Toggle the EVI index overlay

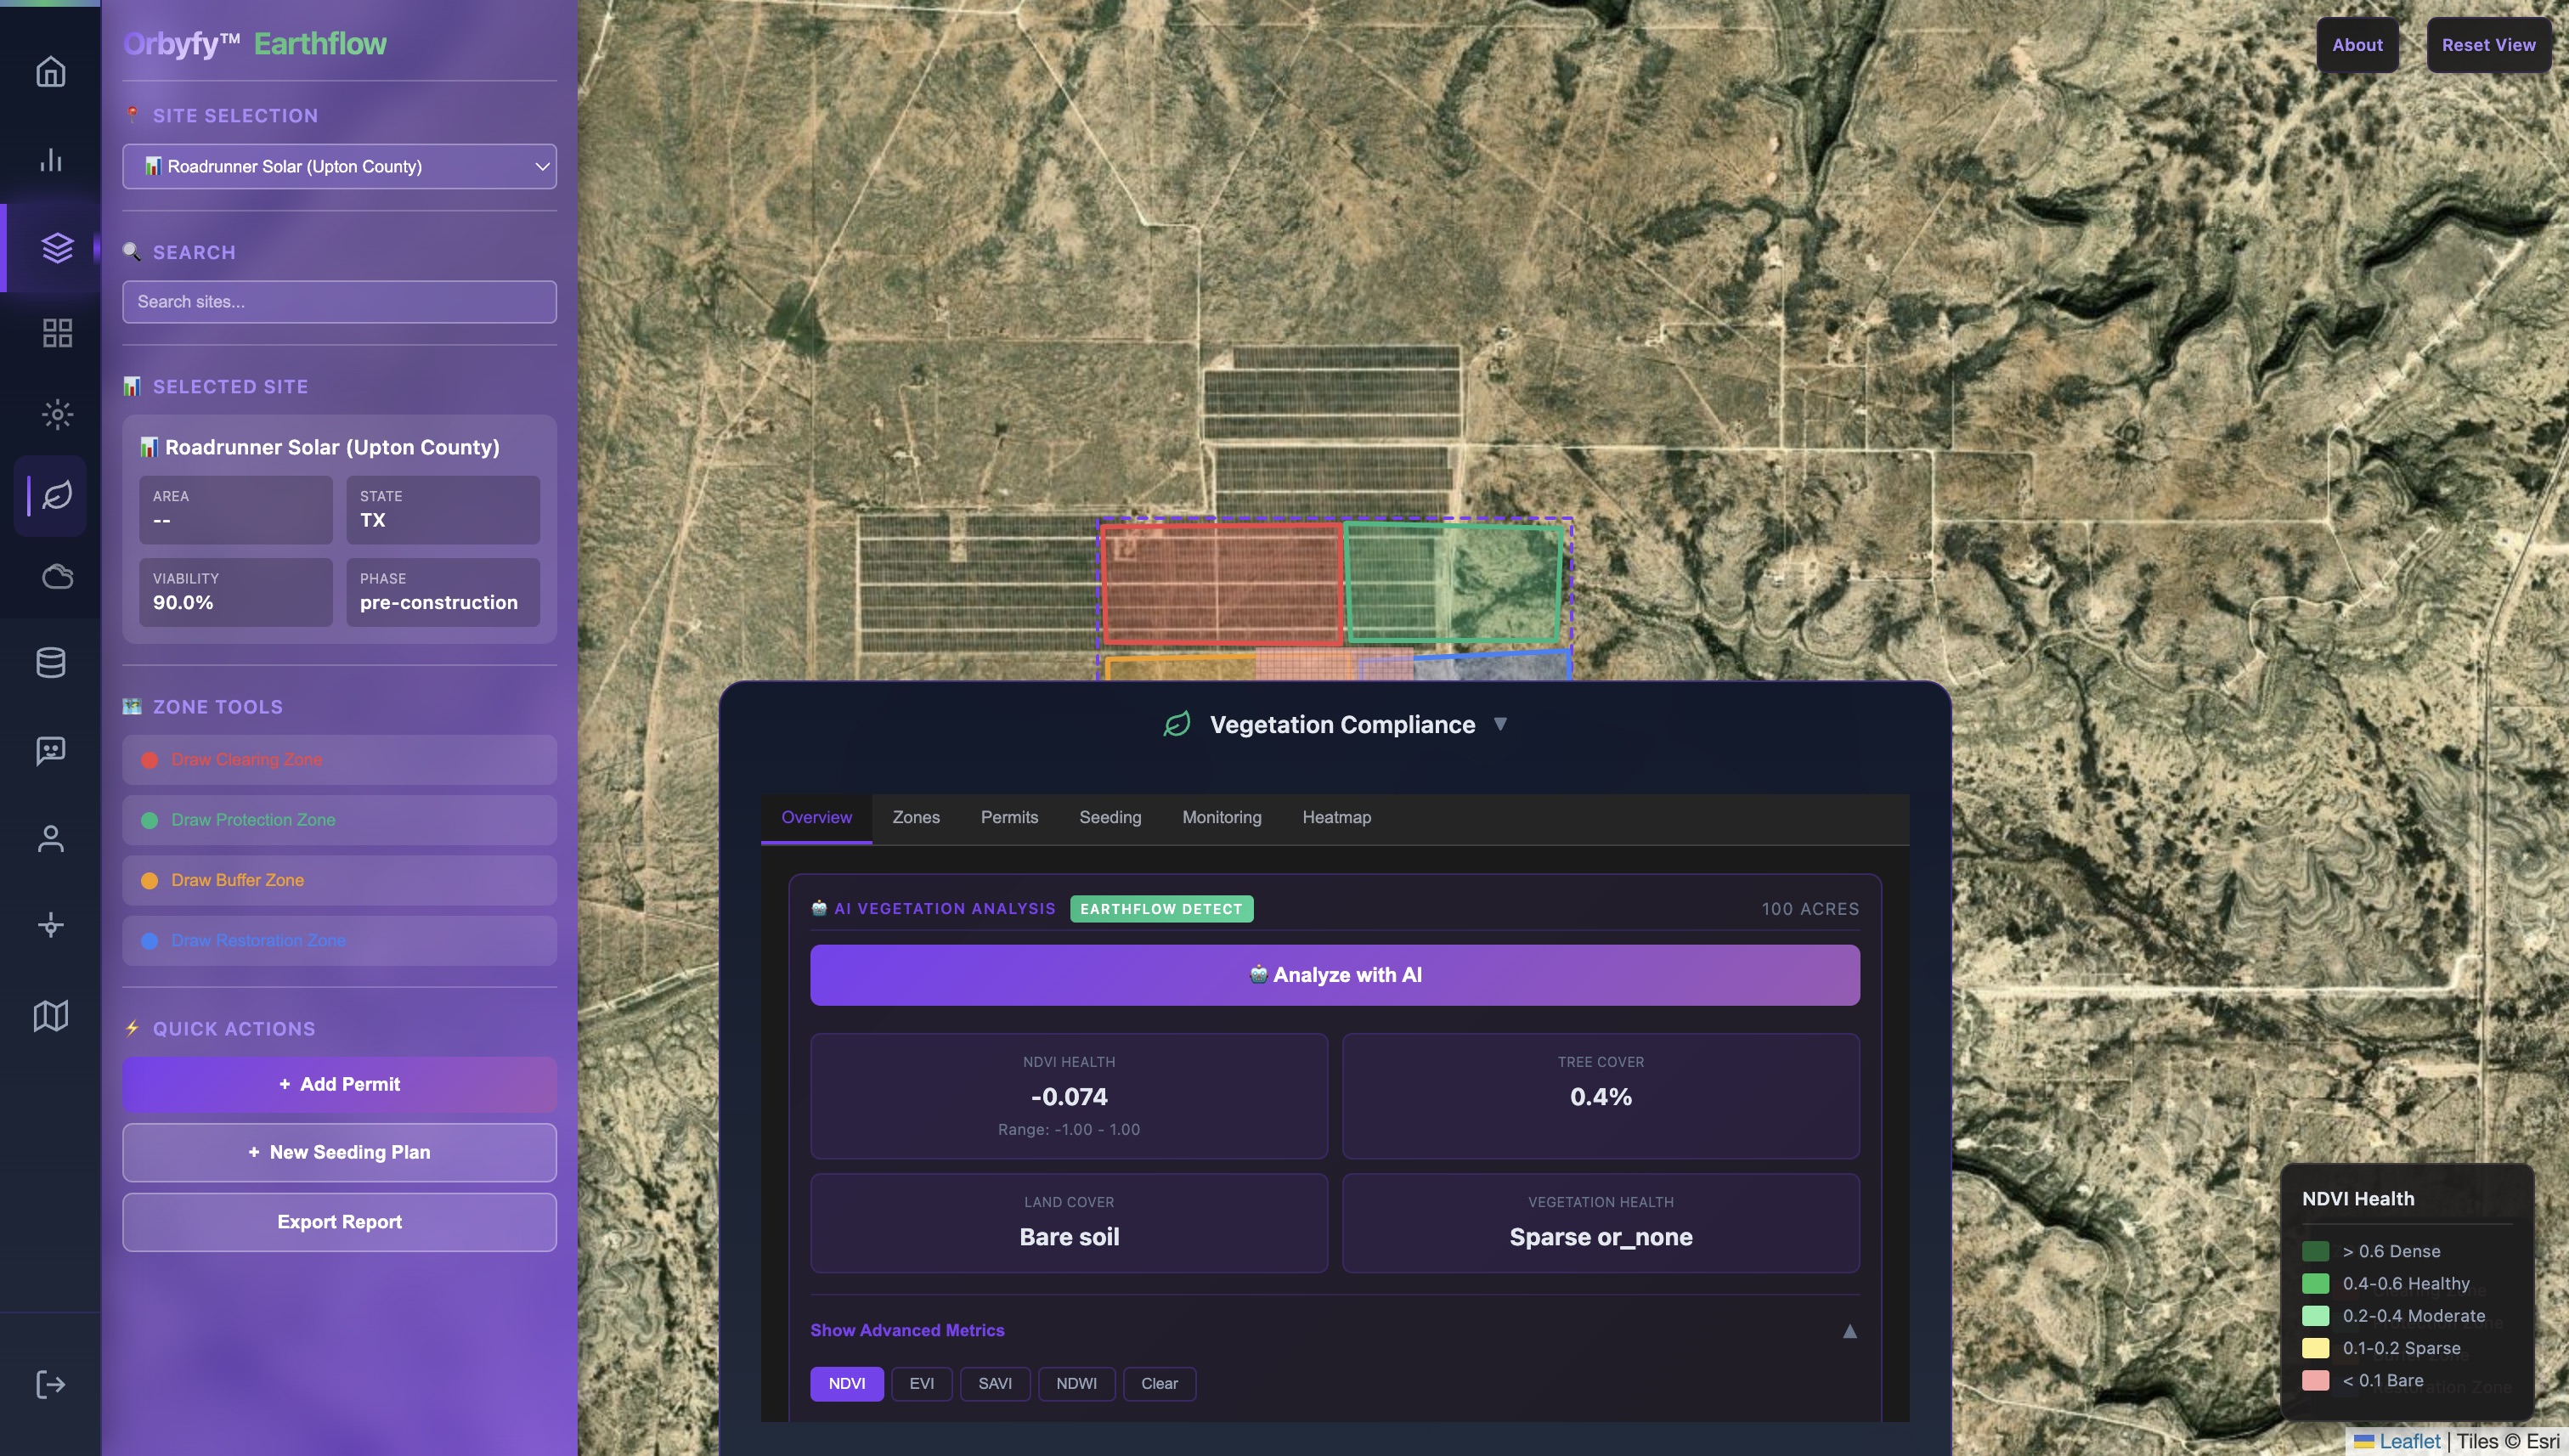pos(921,1383)
